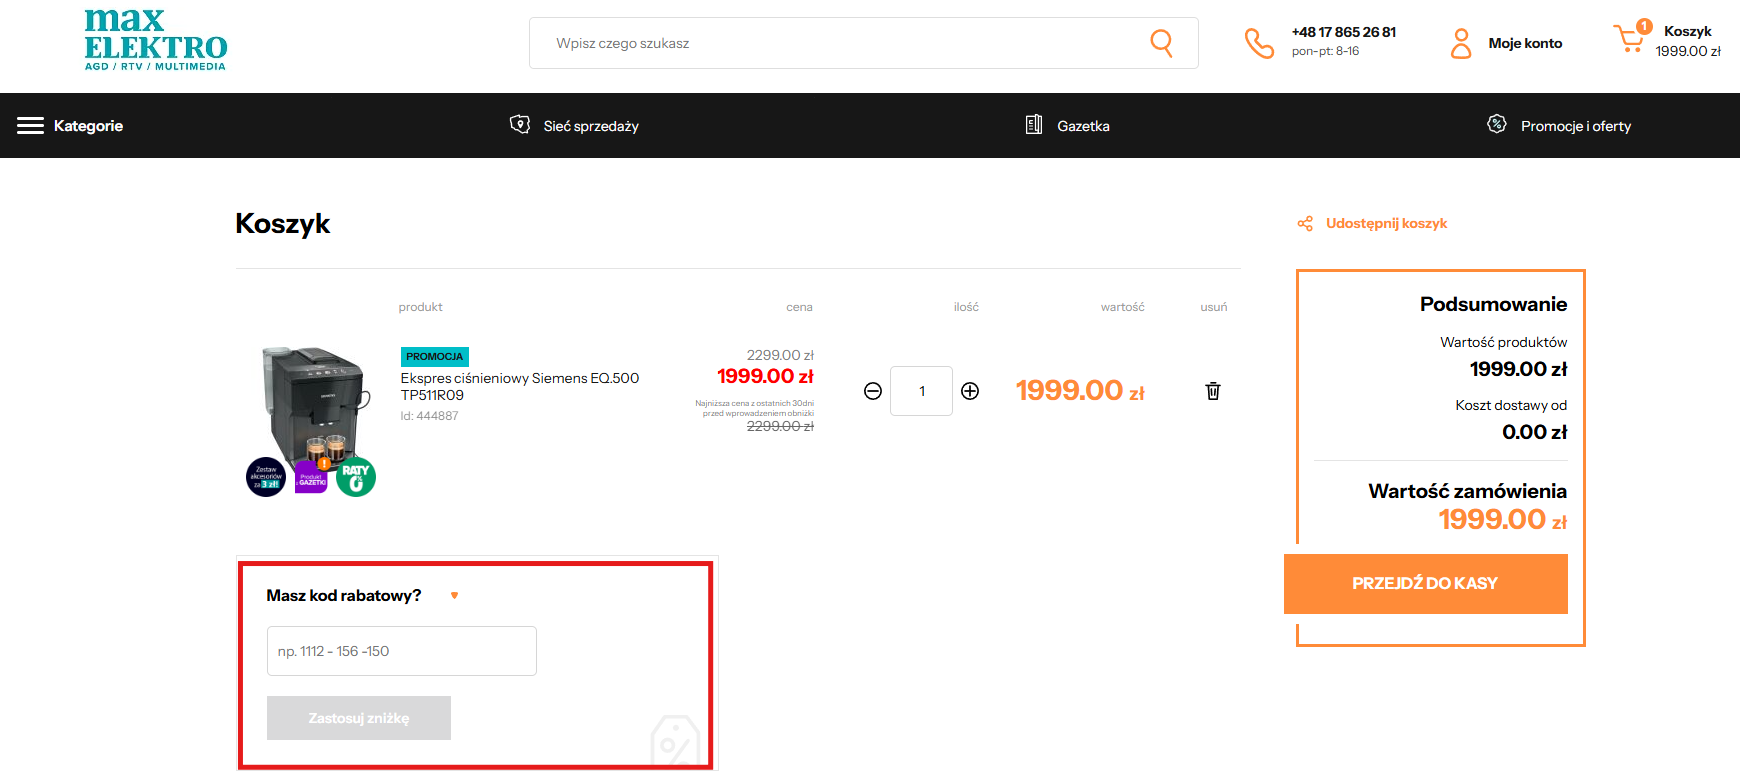
Task: Click the Udostępnij koszyk share icon
Action: coord(1305,223)
